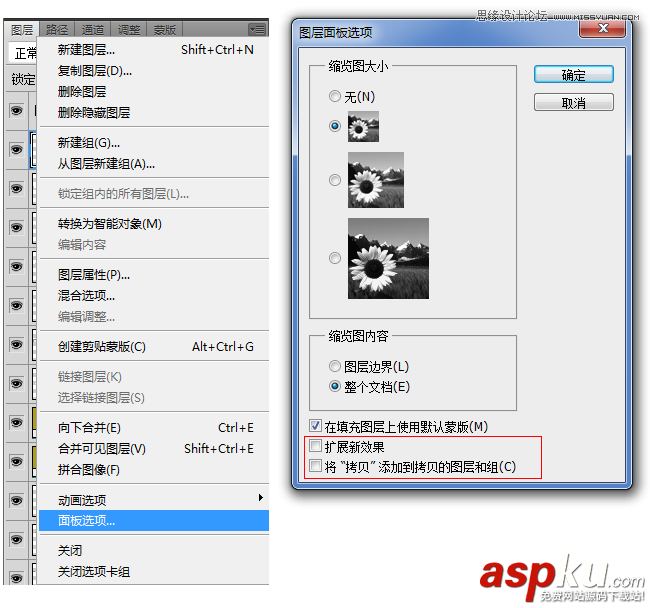Select 删除图层 menu entry

click(x=154, y=92)
